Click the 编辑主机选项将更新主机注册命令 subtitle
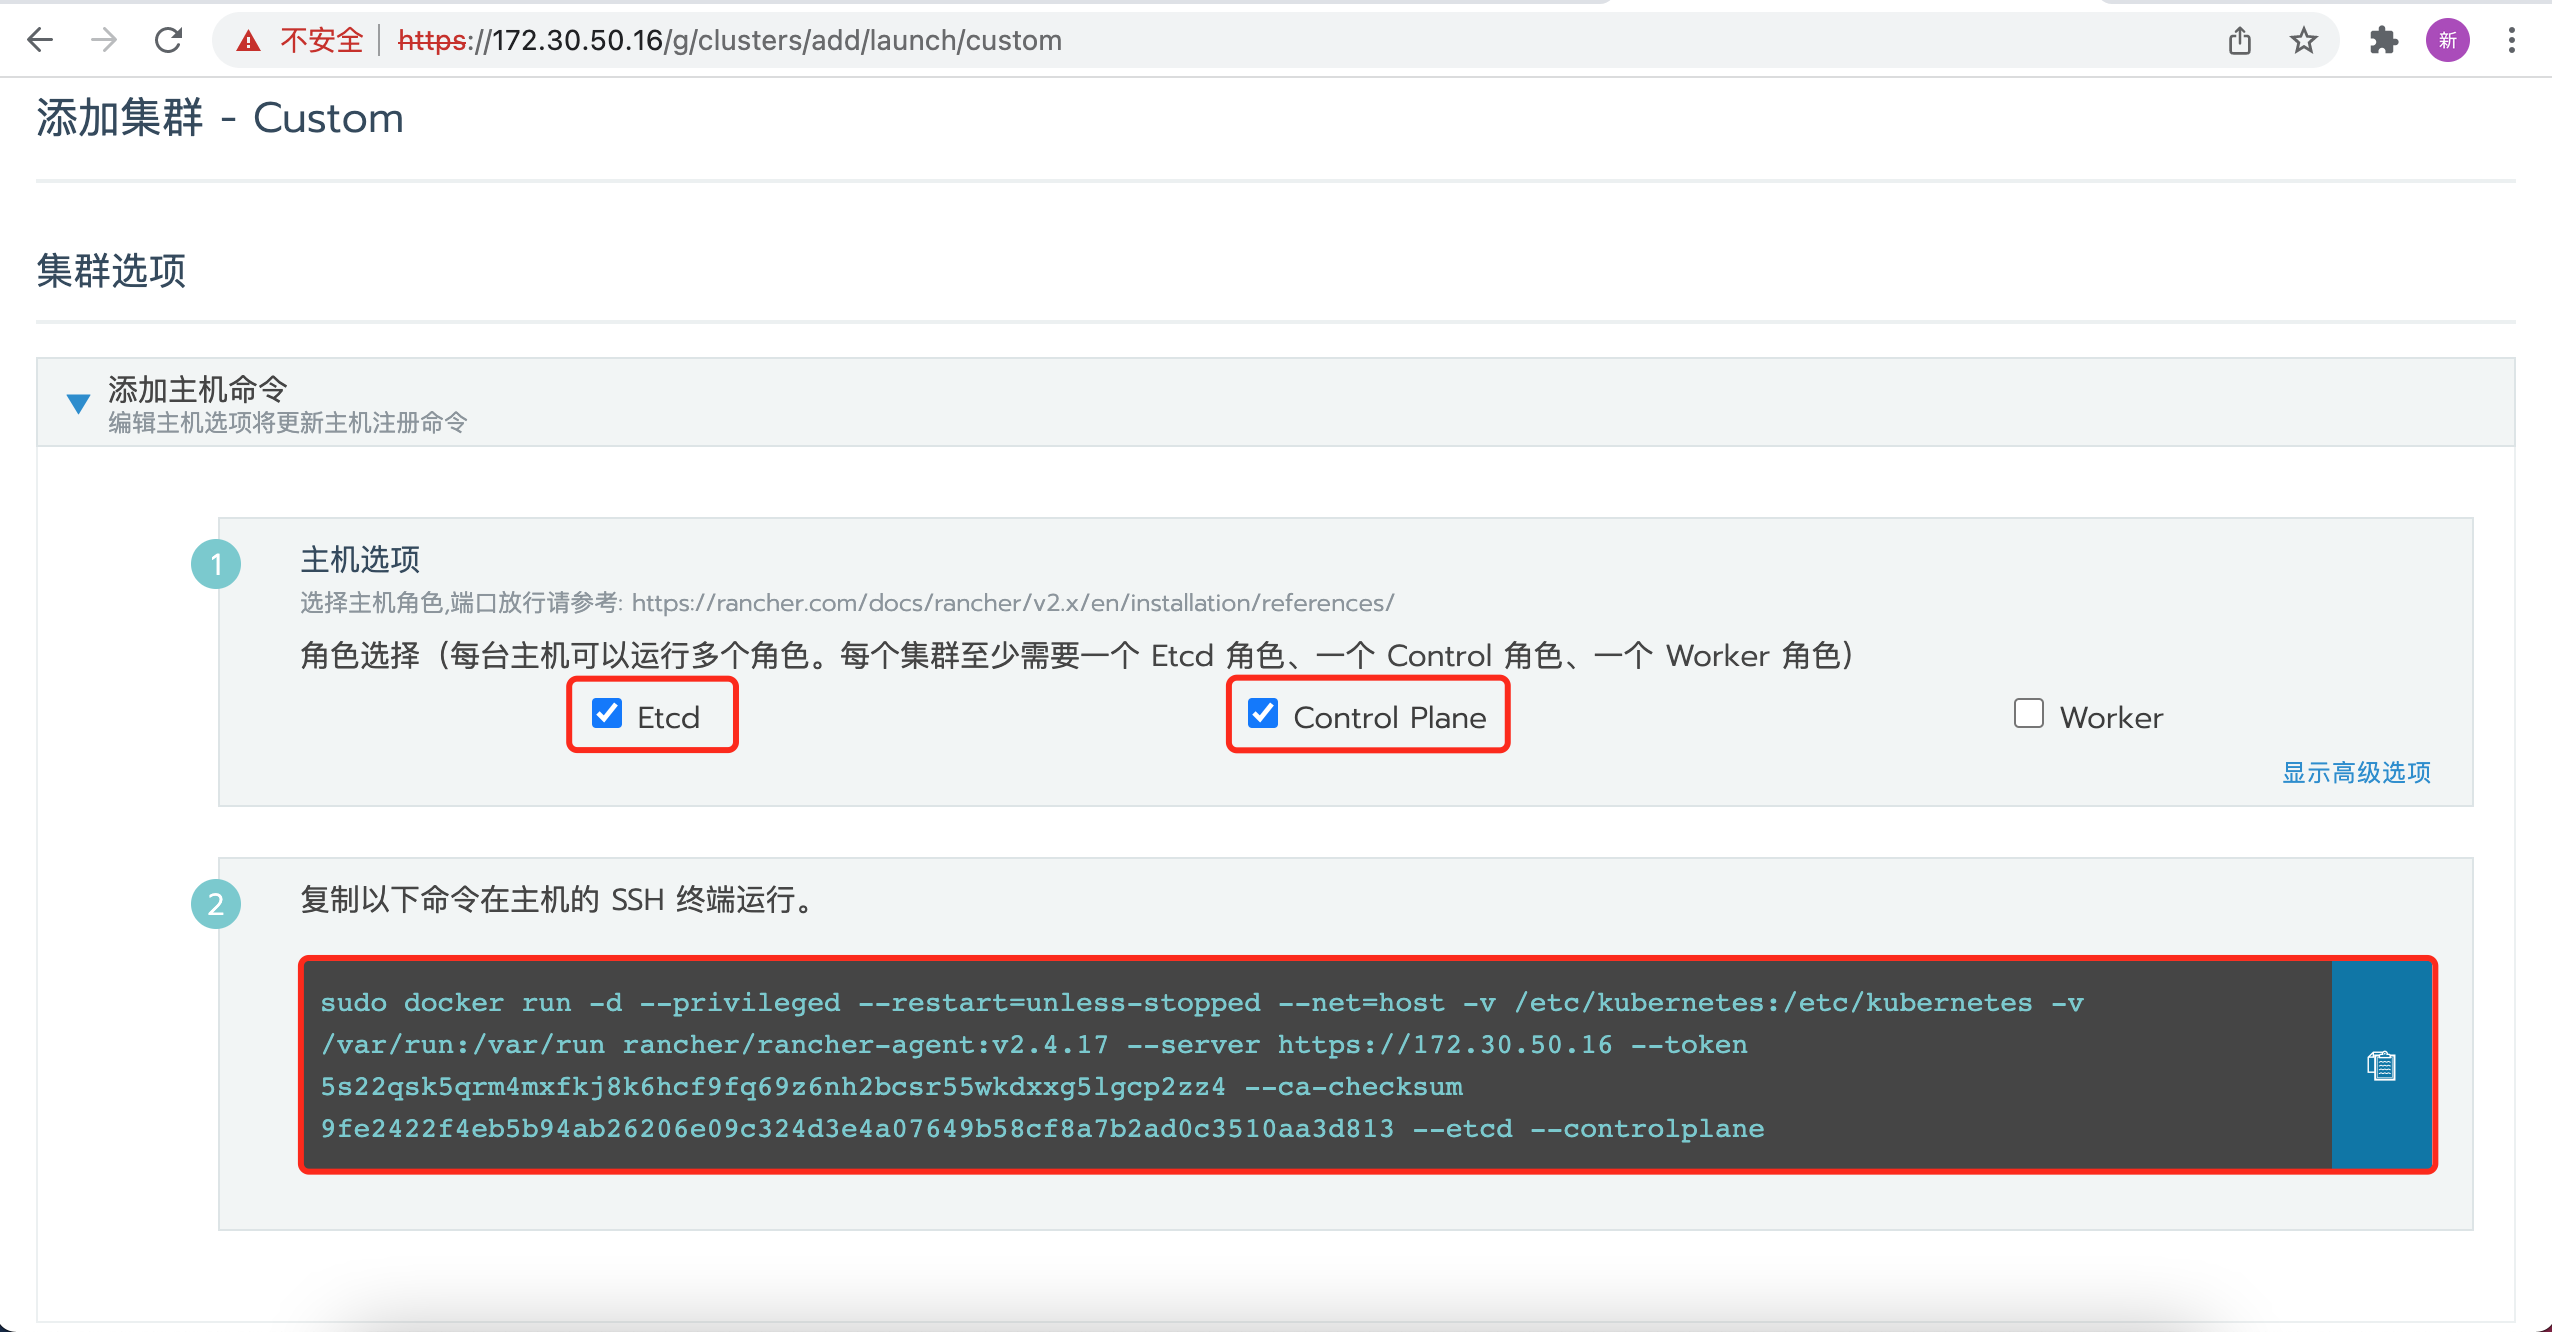 (x=288, y=423)
